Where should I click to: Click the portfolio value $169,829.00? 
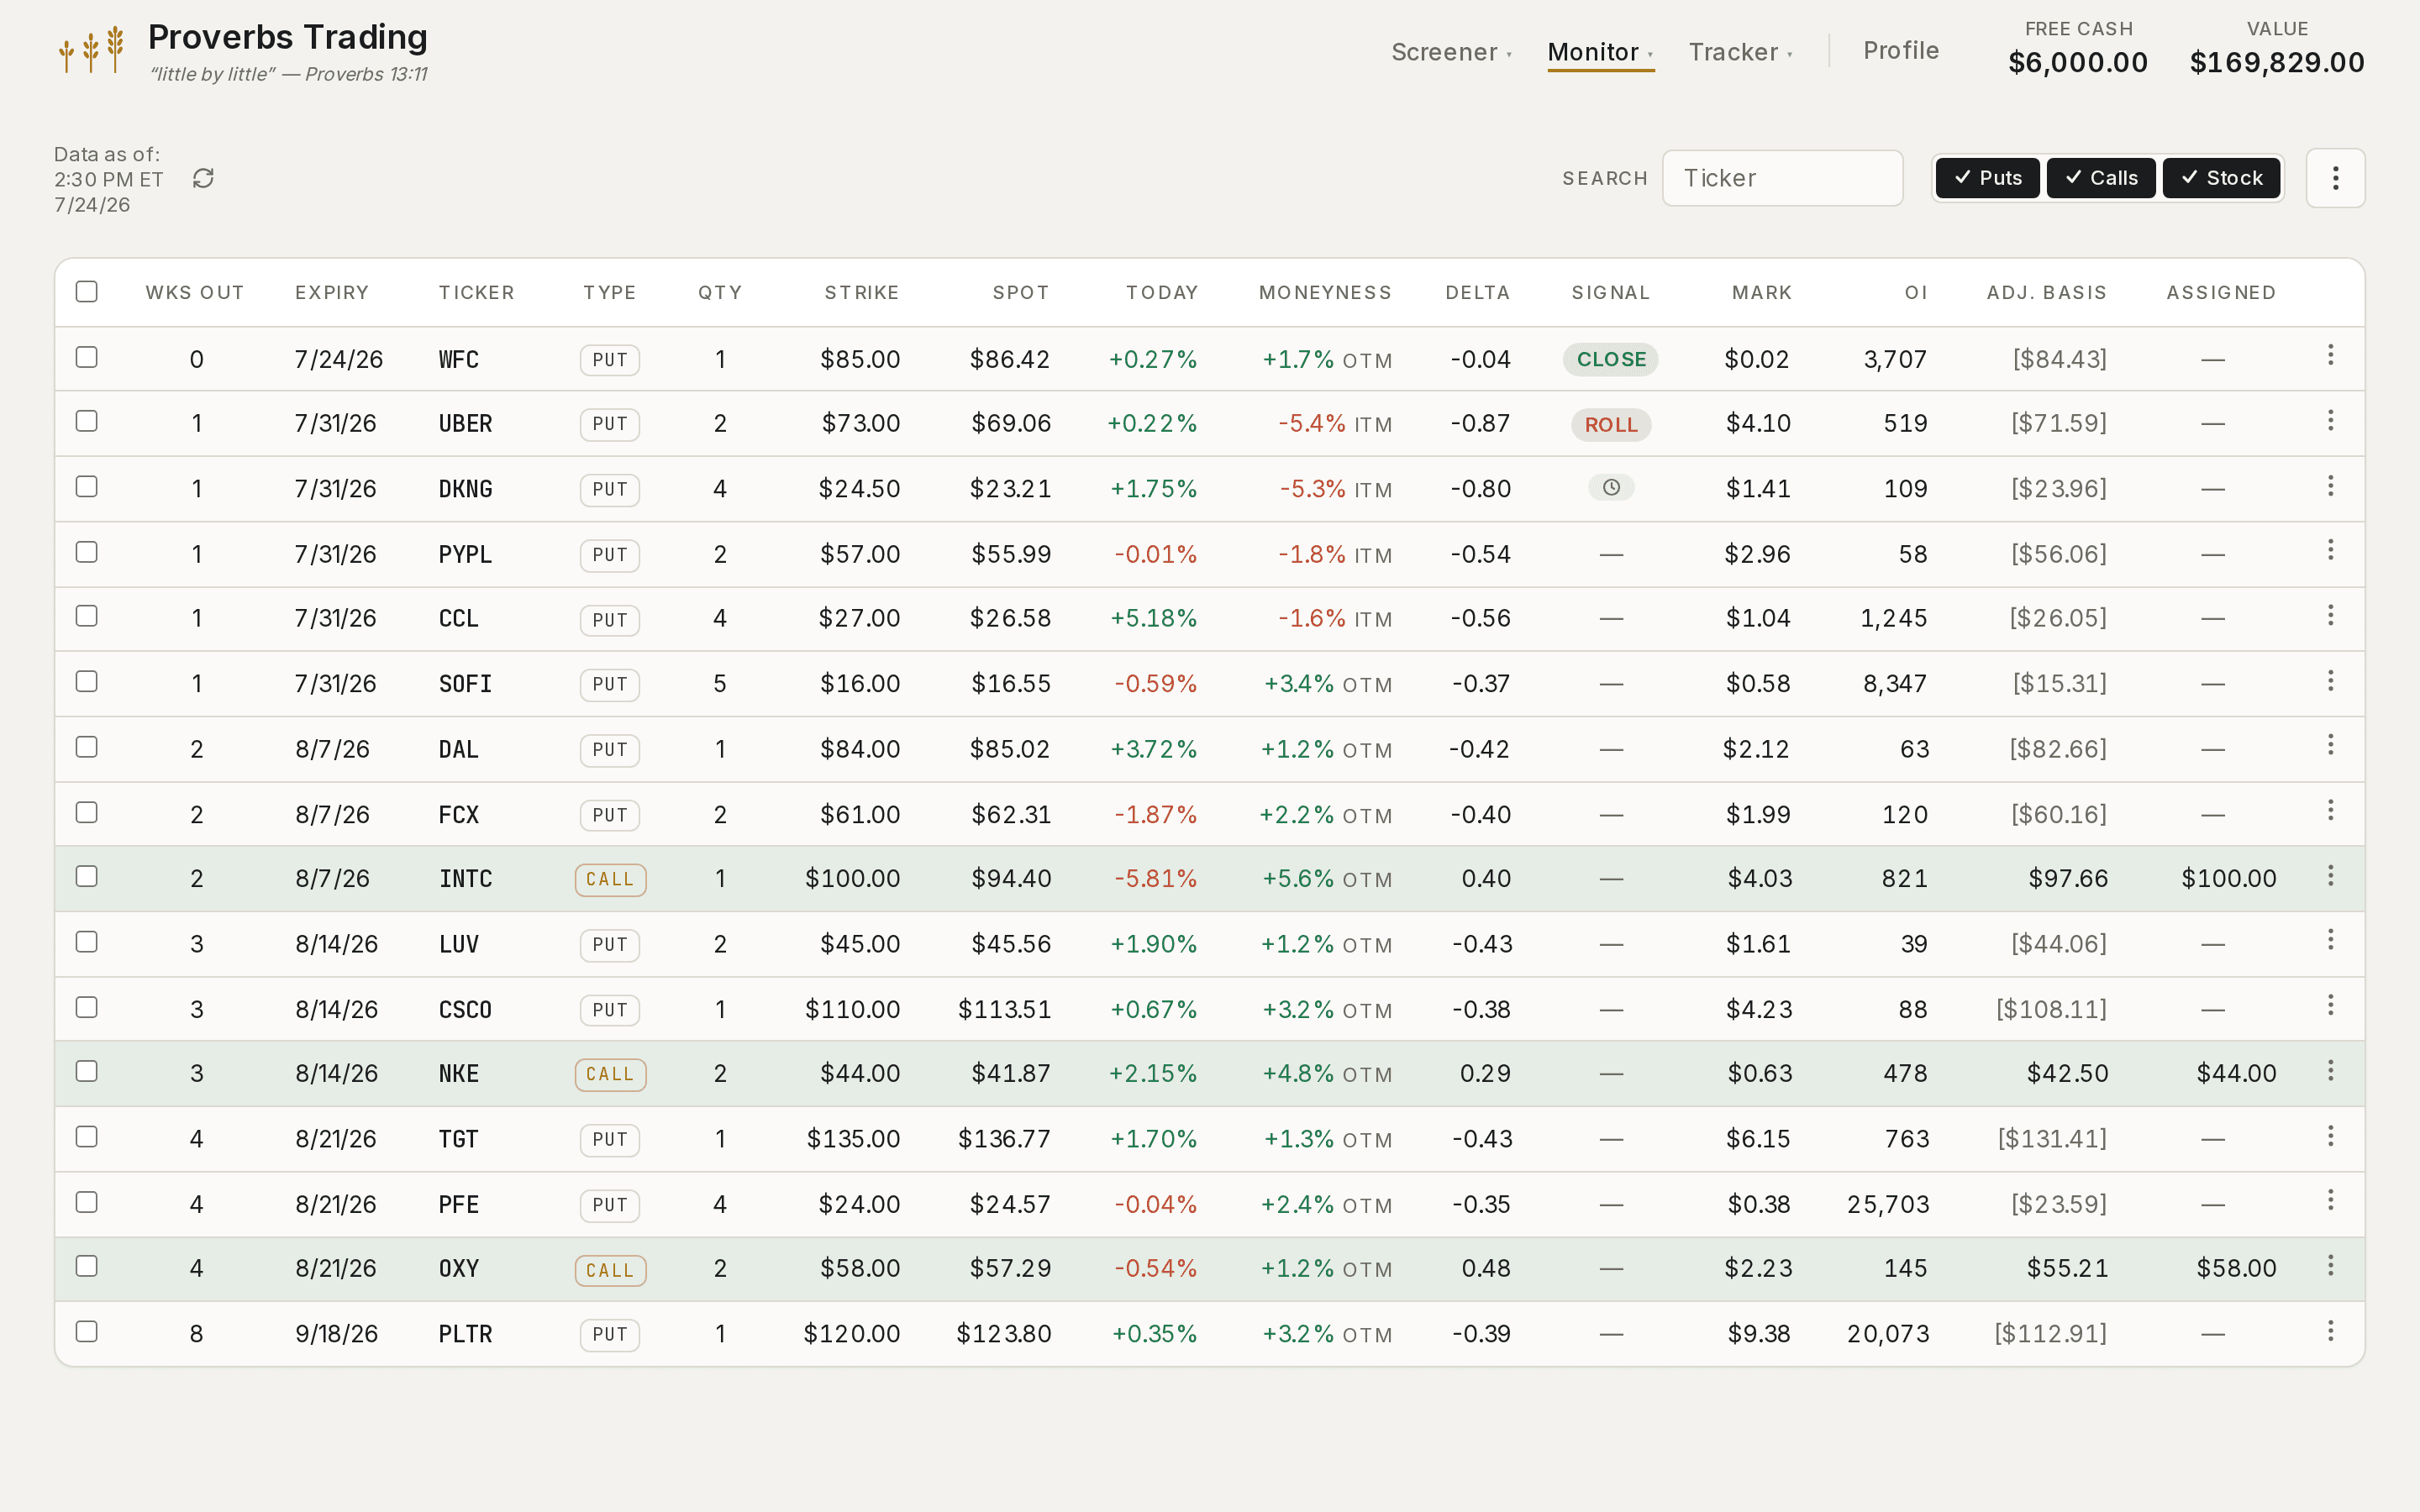tap(2277, 62)
